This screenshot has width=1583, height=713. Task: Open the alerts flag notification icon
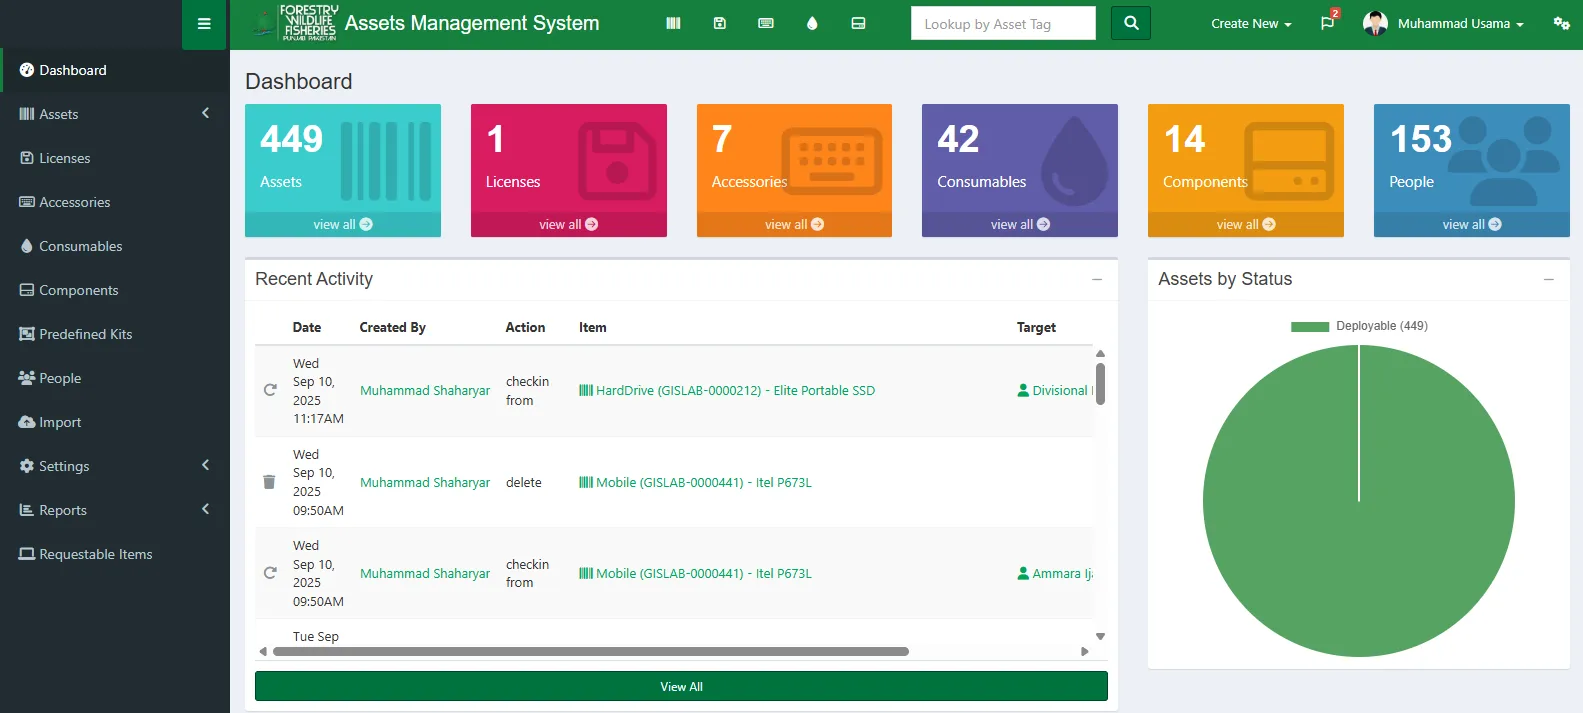tap(1327, 23)
